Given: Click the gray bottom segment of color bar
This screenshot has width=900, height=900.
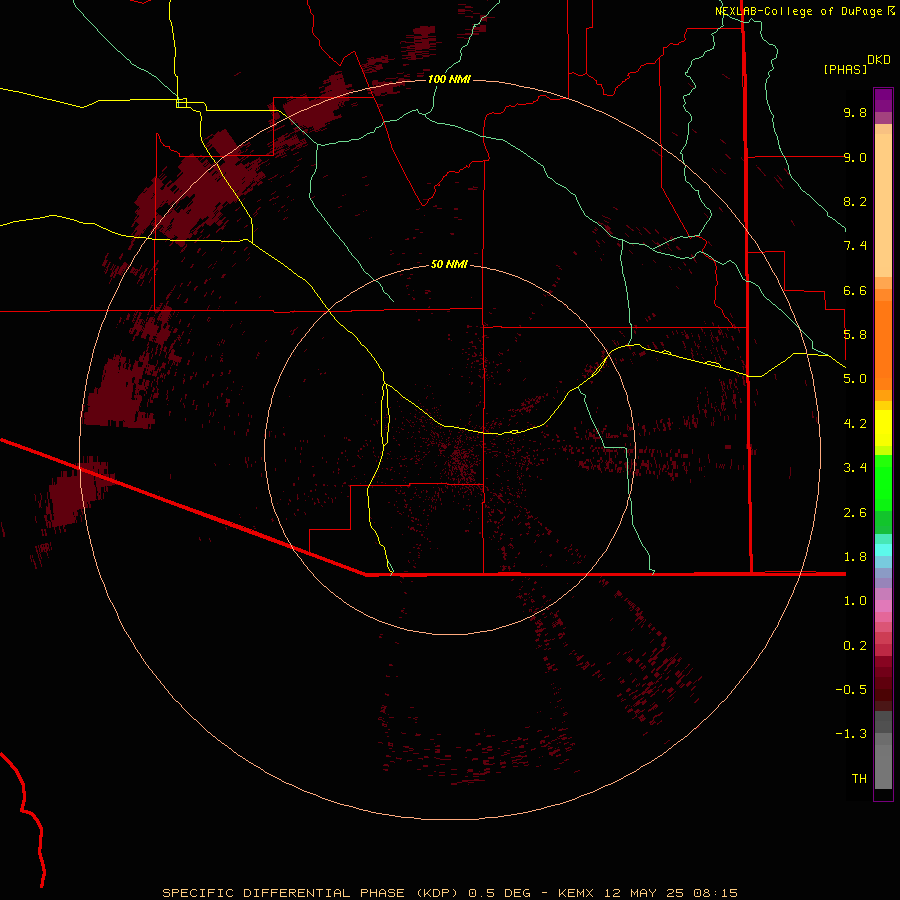Looking at the screenshot, I should pyautogui.click(x=883, y=767).
